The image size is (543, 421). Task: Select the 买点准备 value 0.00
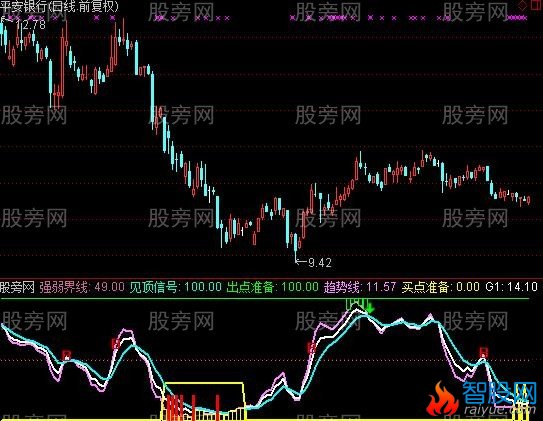click(468, 287)
